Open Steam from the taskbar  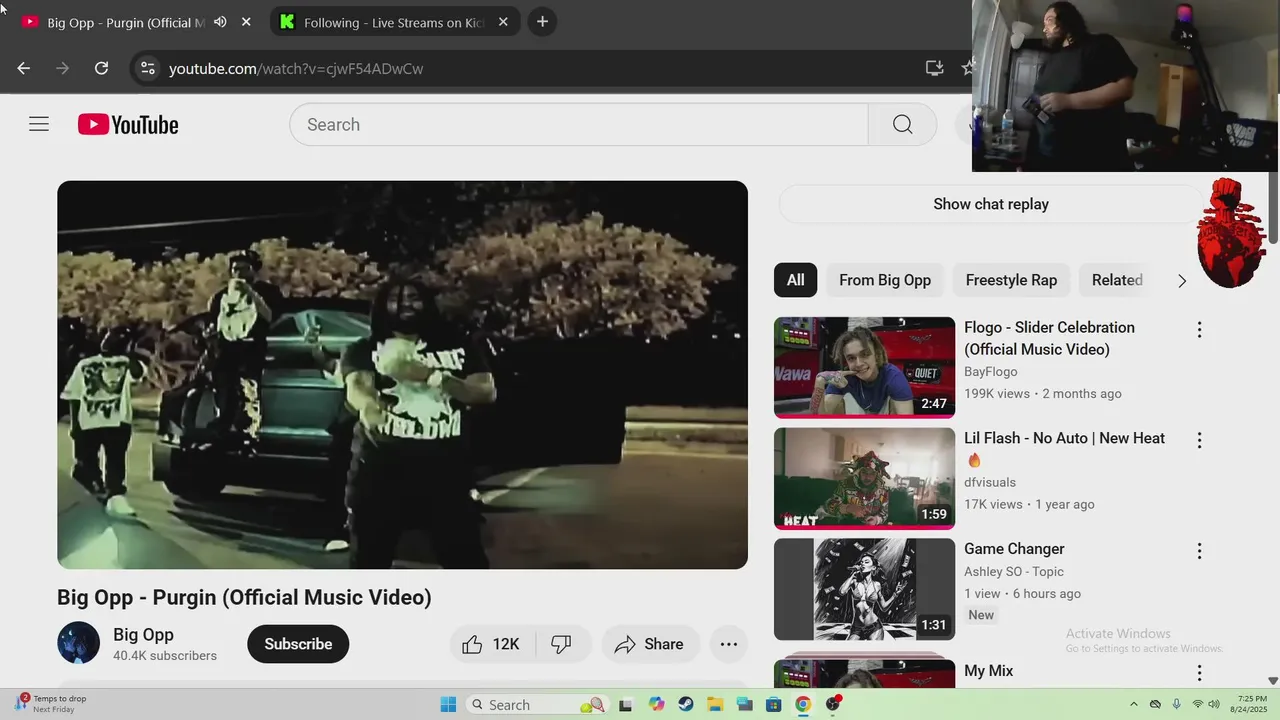(x=685, y=704)
